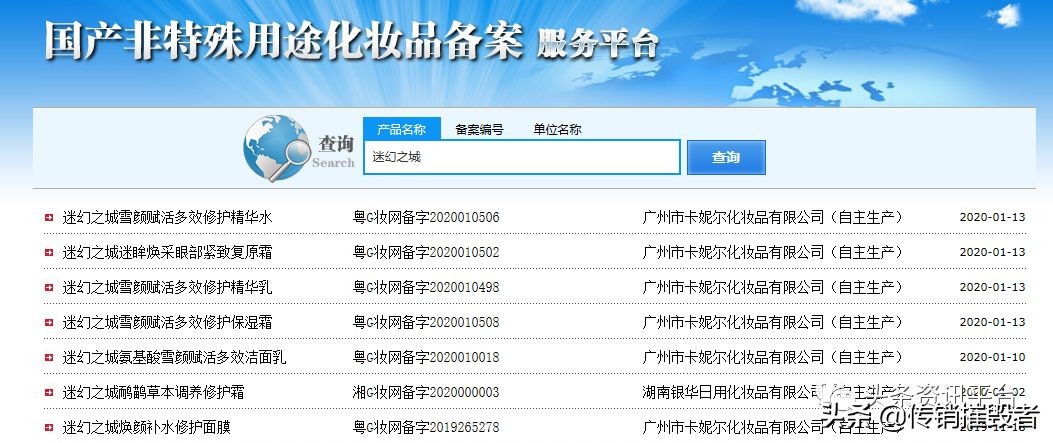Open product 迷幻之城雪颜赋活多效修护精华水
The width and height of the screenshot is (1053, 443).
167,217
